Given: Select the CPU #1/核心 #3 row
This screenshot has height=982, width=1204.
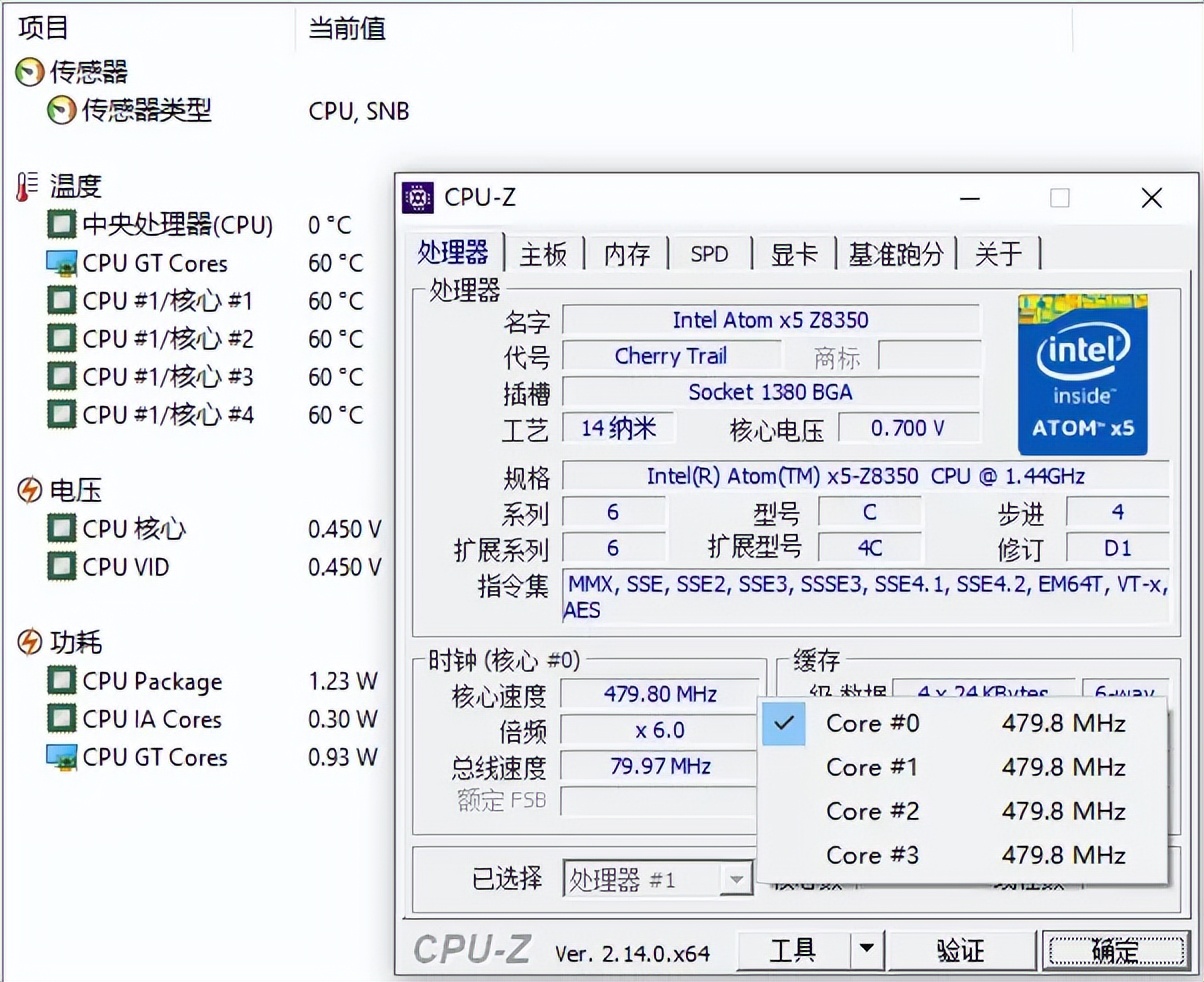Looking at the screenshot, I should [x=168, y=377].
